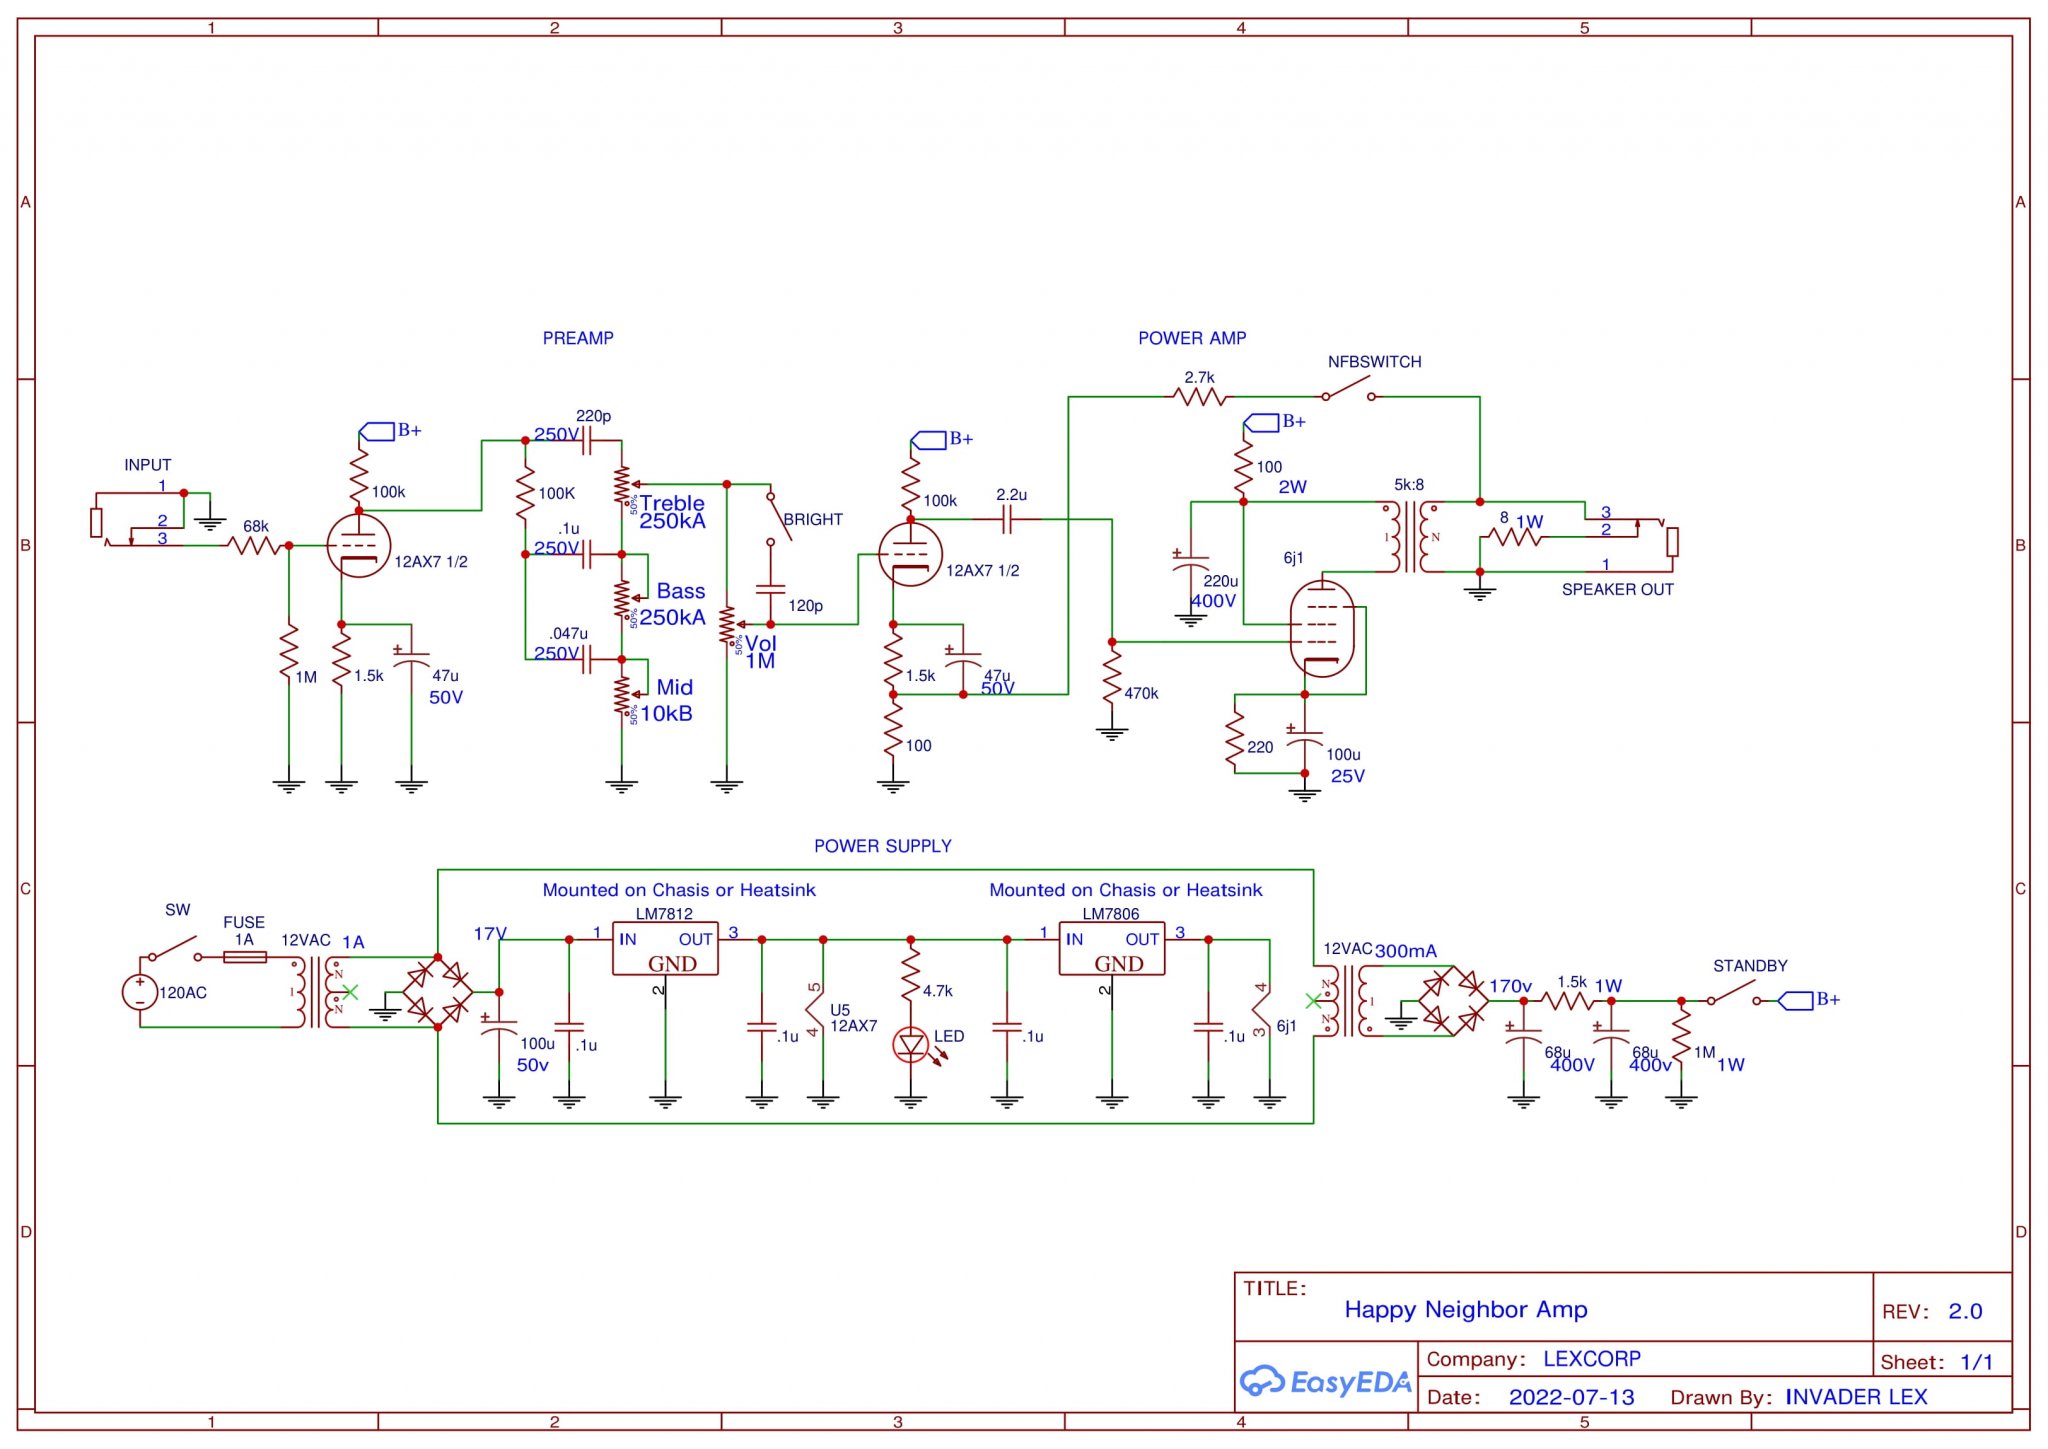This screenshot has width=2048, height=1449.
Task: Click the 68k input resistor
Action: tap(254, 545)
